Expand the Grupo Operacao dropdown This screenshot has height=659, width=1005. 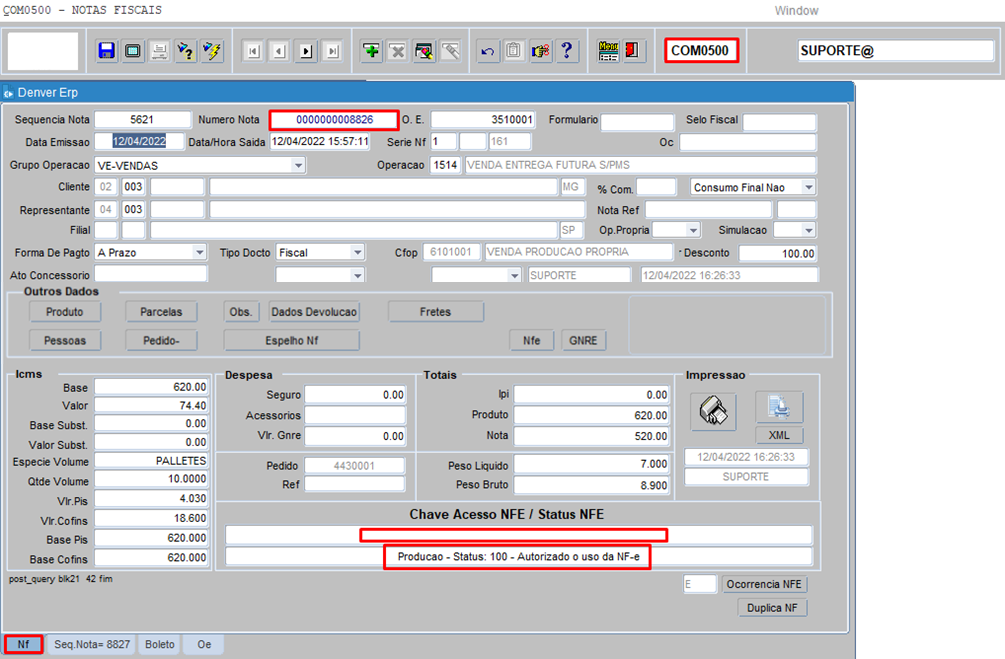tap(298, 165)
